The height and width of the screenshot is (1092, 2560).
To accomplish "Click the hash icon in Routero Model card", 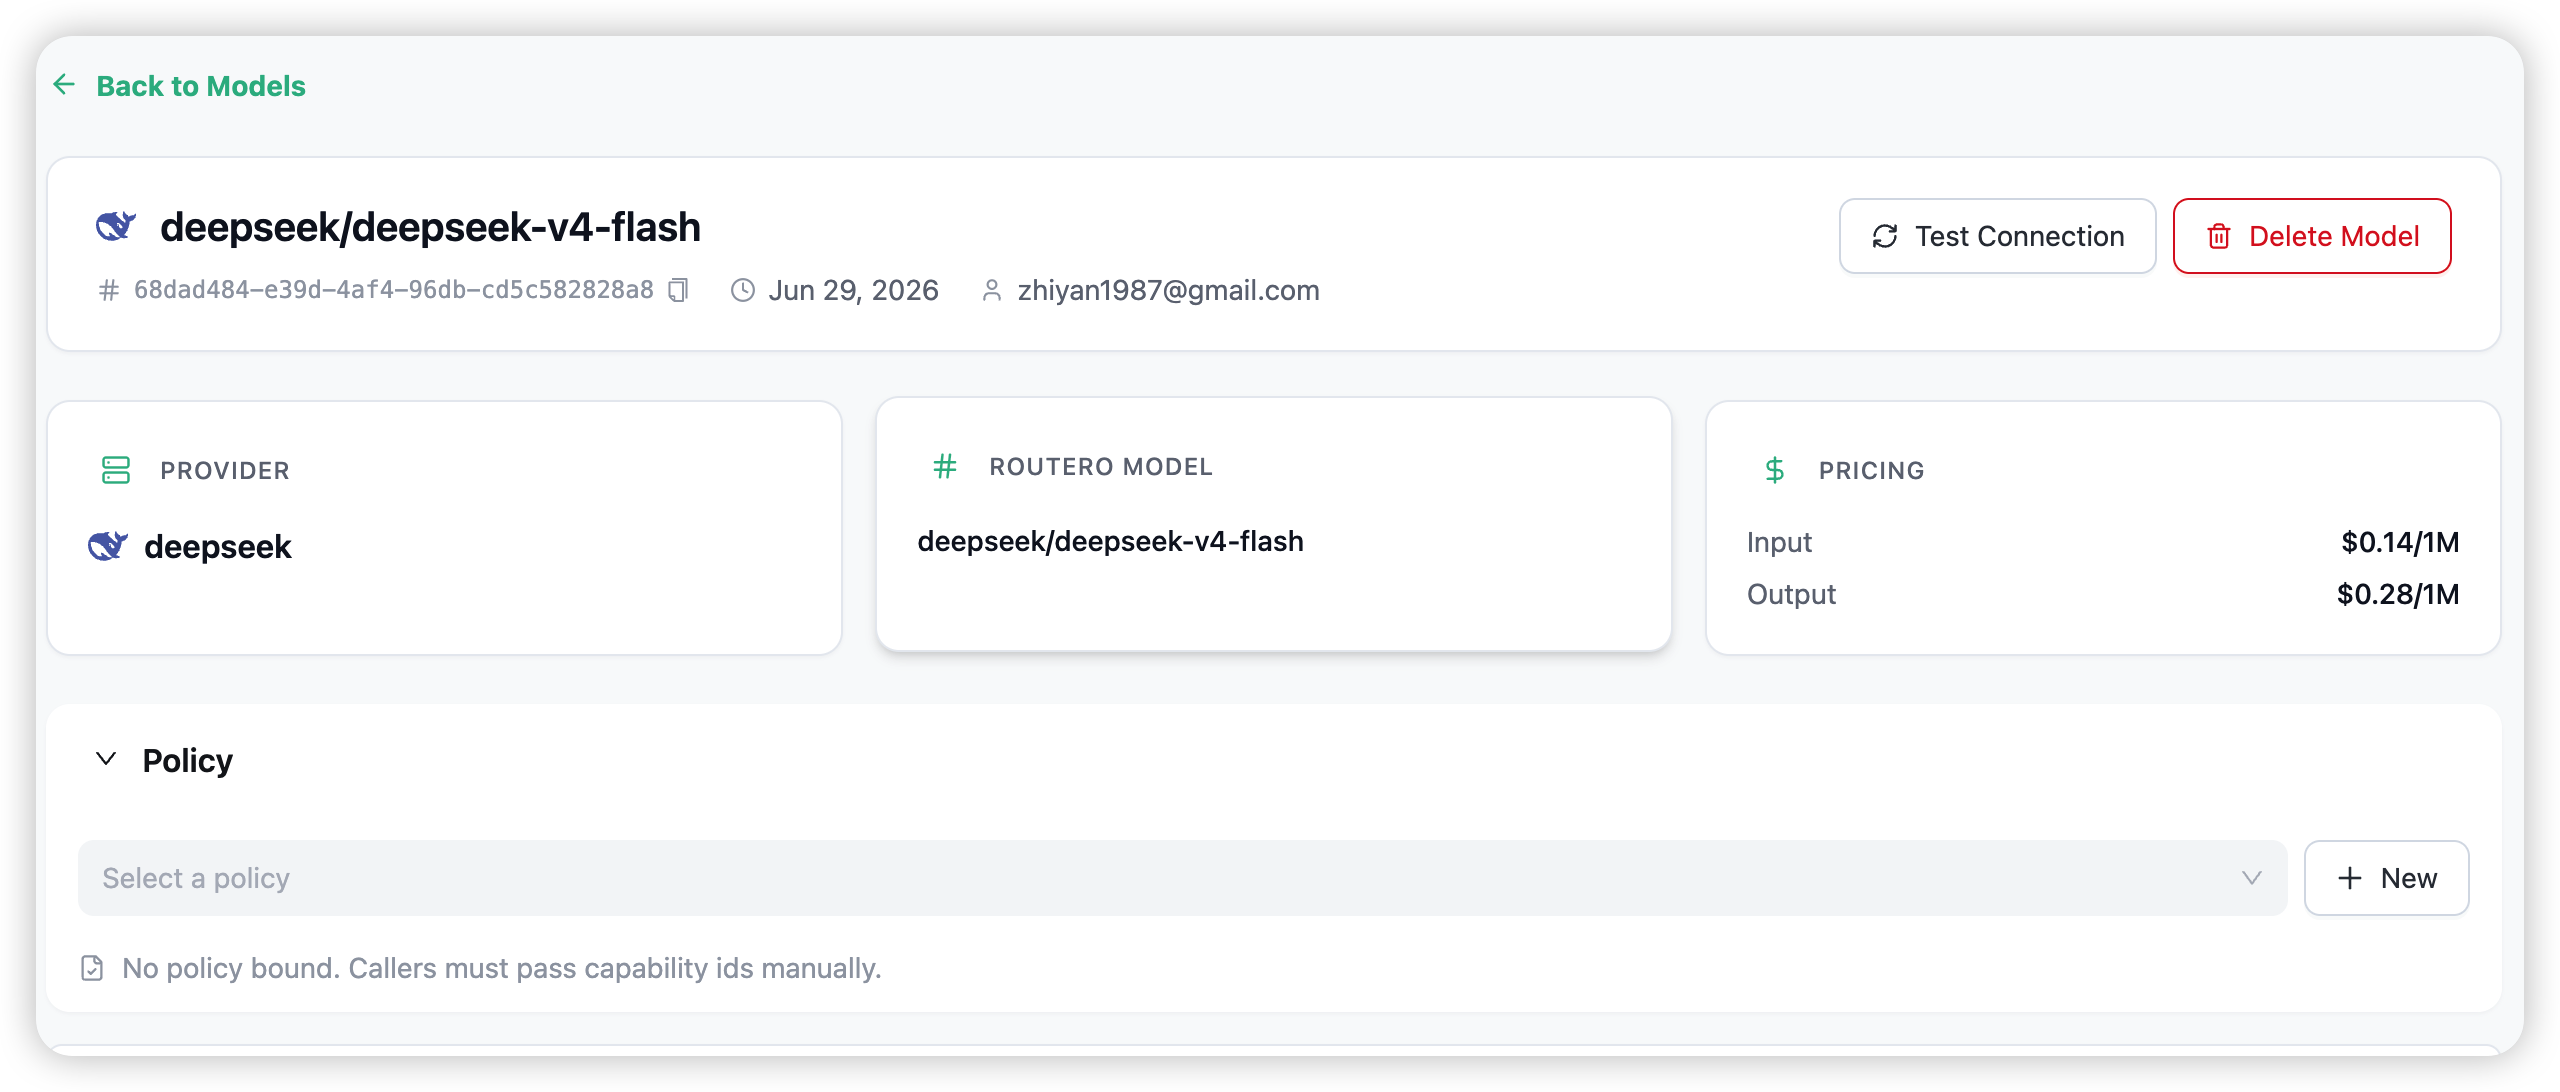I will click(x=945, y=466).
